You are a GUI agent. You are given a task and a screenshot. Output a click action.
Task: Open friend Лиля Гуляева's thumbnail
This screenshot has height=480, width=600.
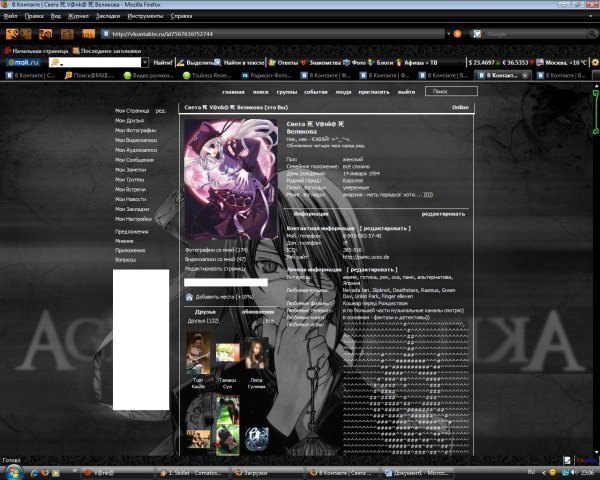click(x=256, y=353)
